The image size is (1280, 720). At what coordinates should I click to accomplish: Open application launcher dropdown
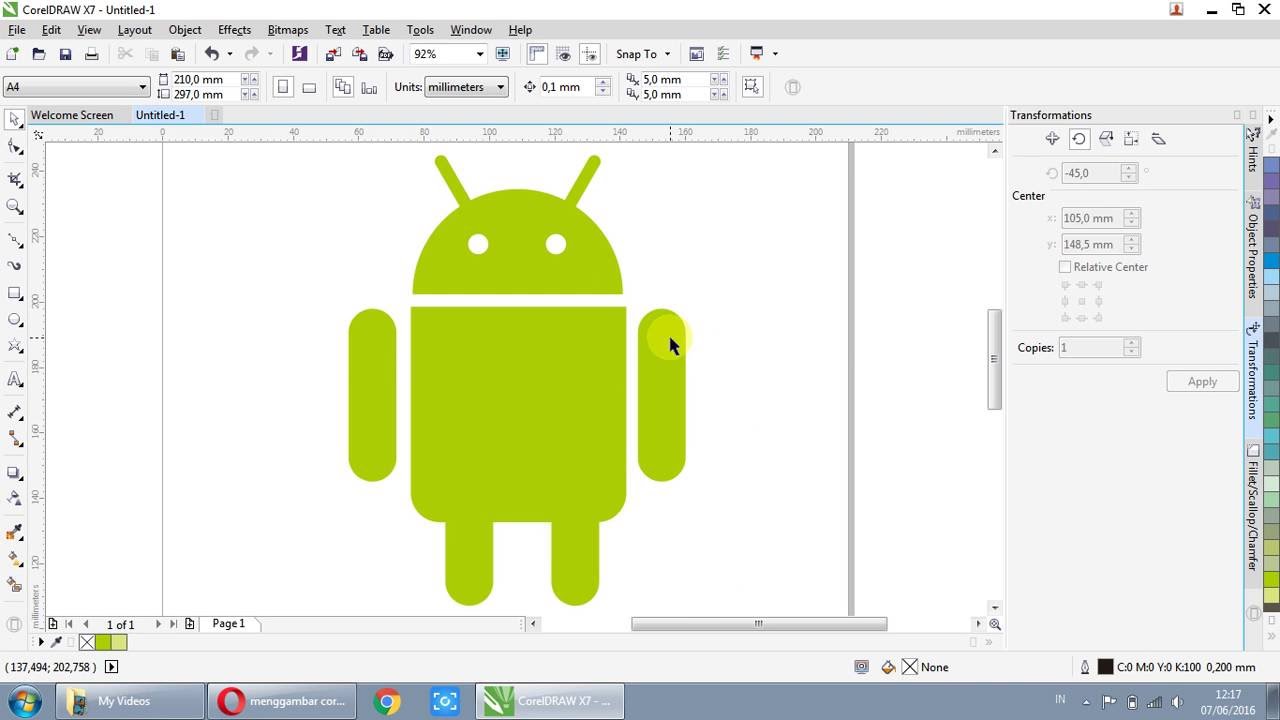click(775, 54)
